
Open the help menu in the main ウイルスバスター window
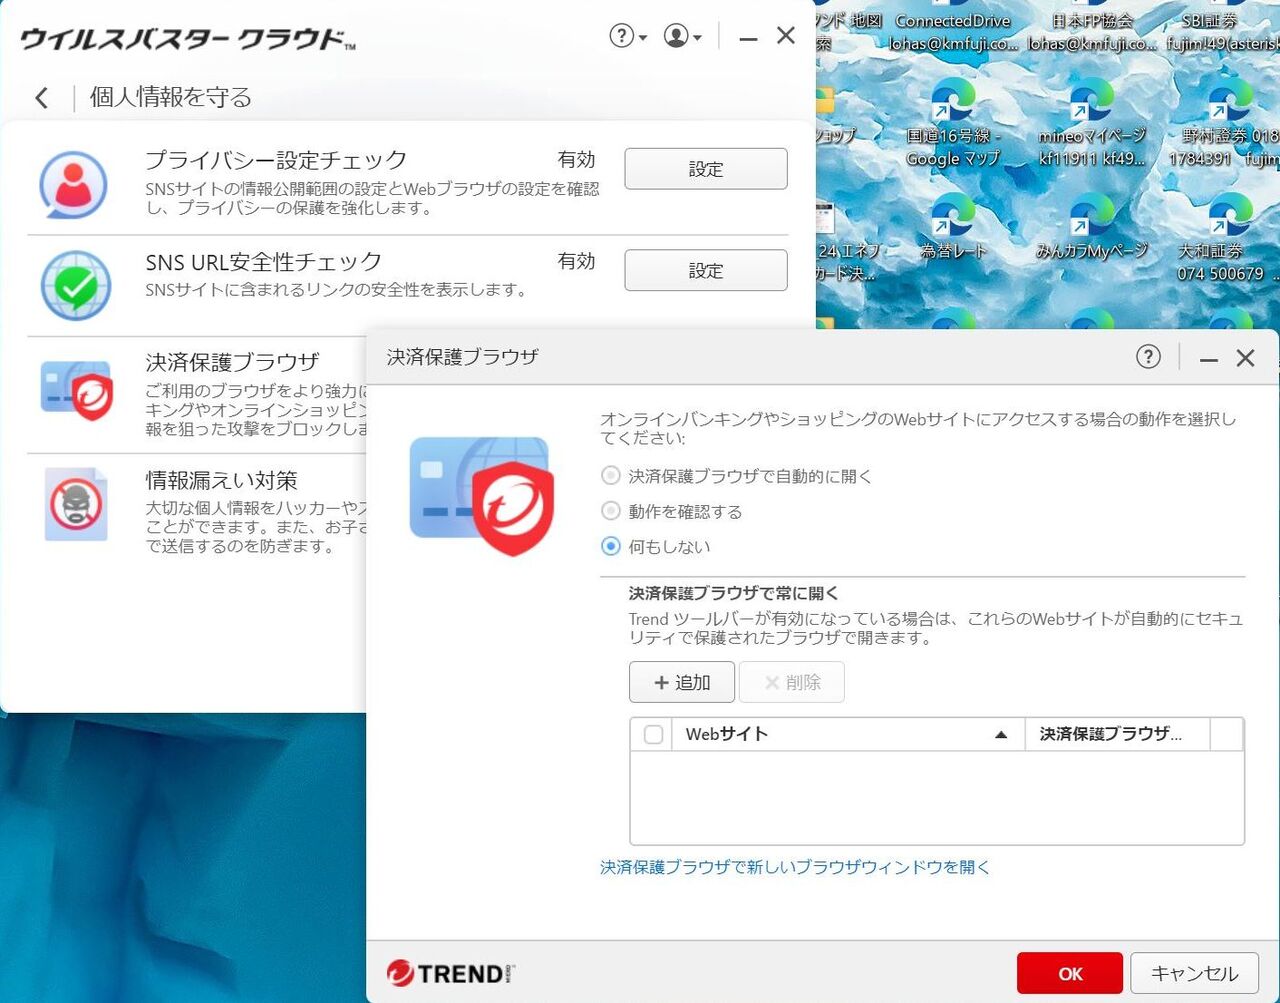click(x=628, y=37)
